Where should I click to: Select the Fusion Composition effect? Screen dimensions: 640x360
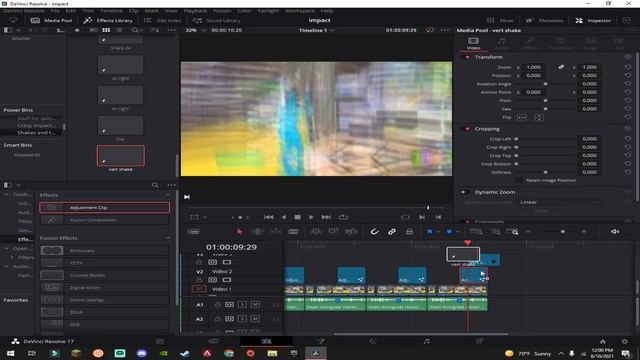click(x=104, y=220)
